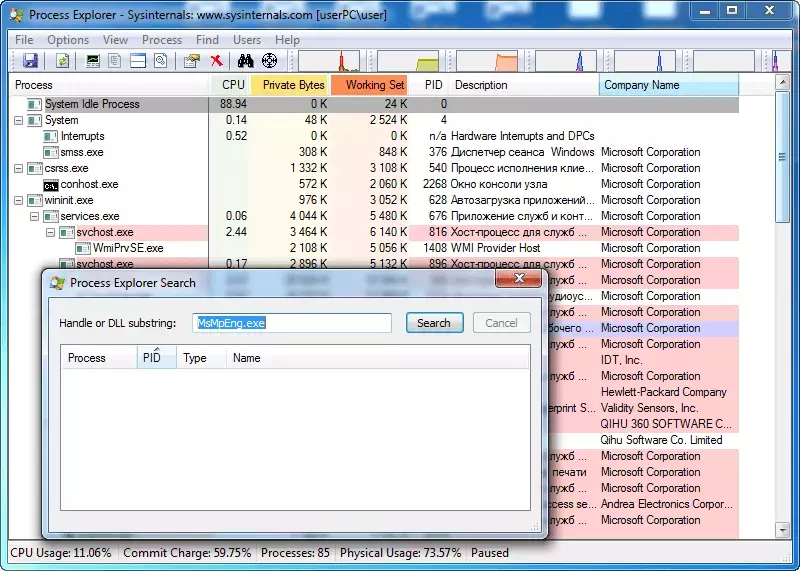This screenshot has width=800, height=571.
Task: Open the File menu
Action: point(24,40)
